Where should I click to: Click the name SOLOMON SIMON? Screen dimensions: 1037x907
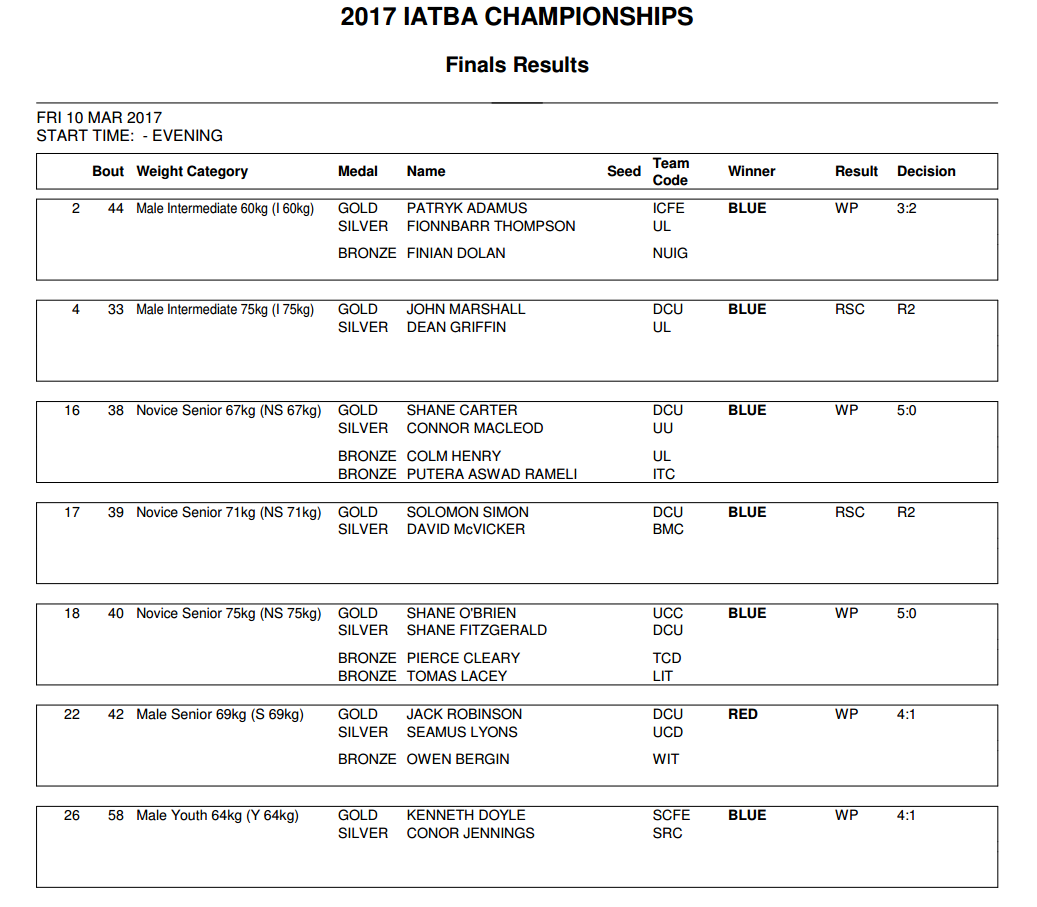pyautogui.click(x=467, y=512)
